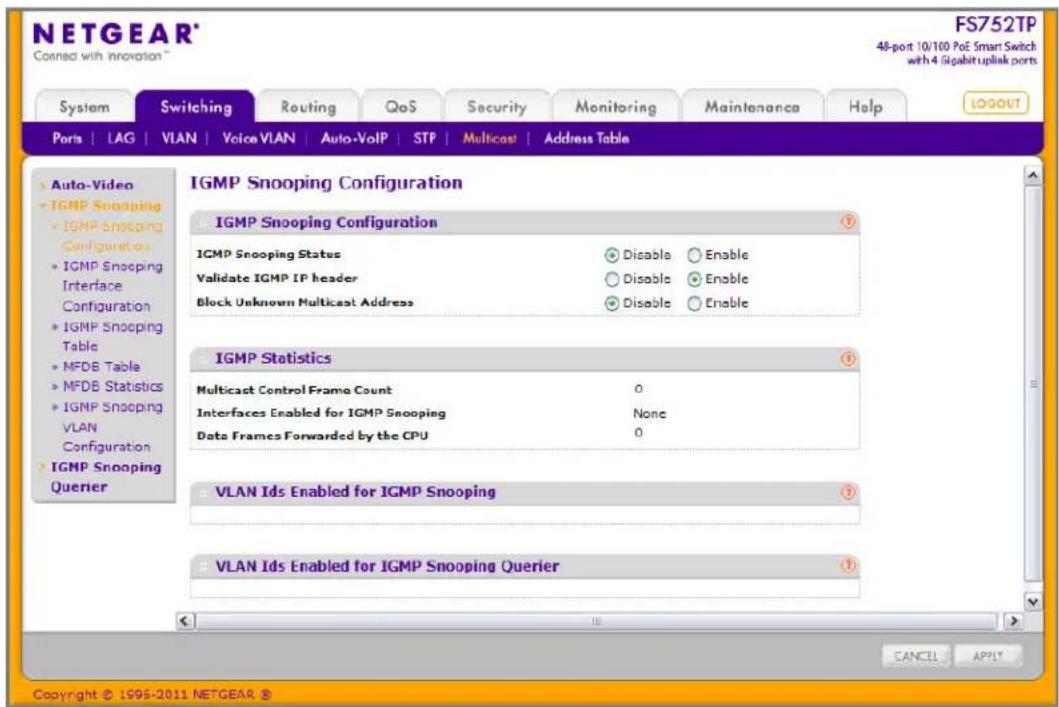Click the vertical scrollbar thumb
Image resolution: width=1059 pixels, height=707 pixels.
tap(1033, 384)
